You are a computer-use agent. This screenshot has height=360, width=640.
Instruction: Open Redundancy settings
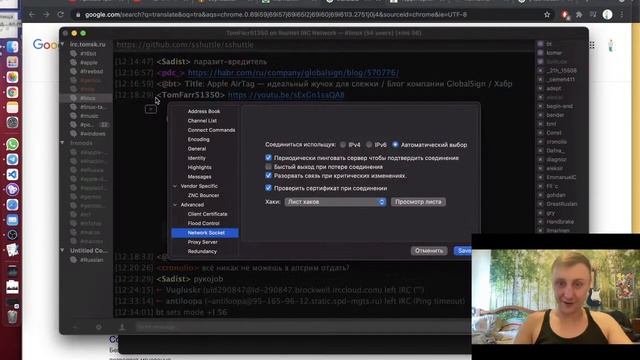pyautogui.click(x=202, y=252)
